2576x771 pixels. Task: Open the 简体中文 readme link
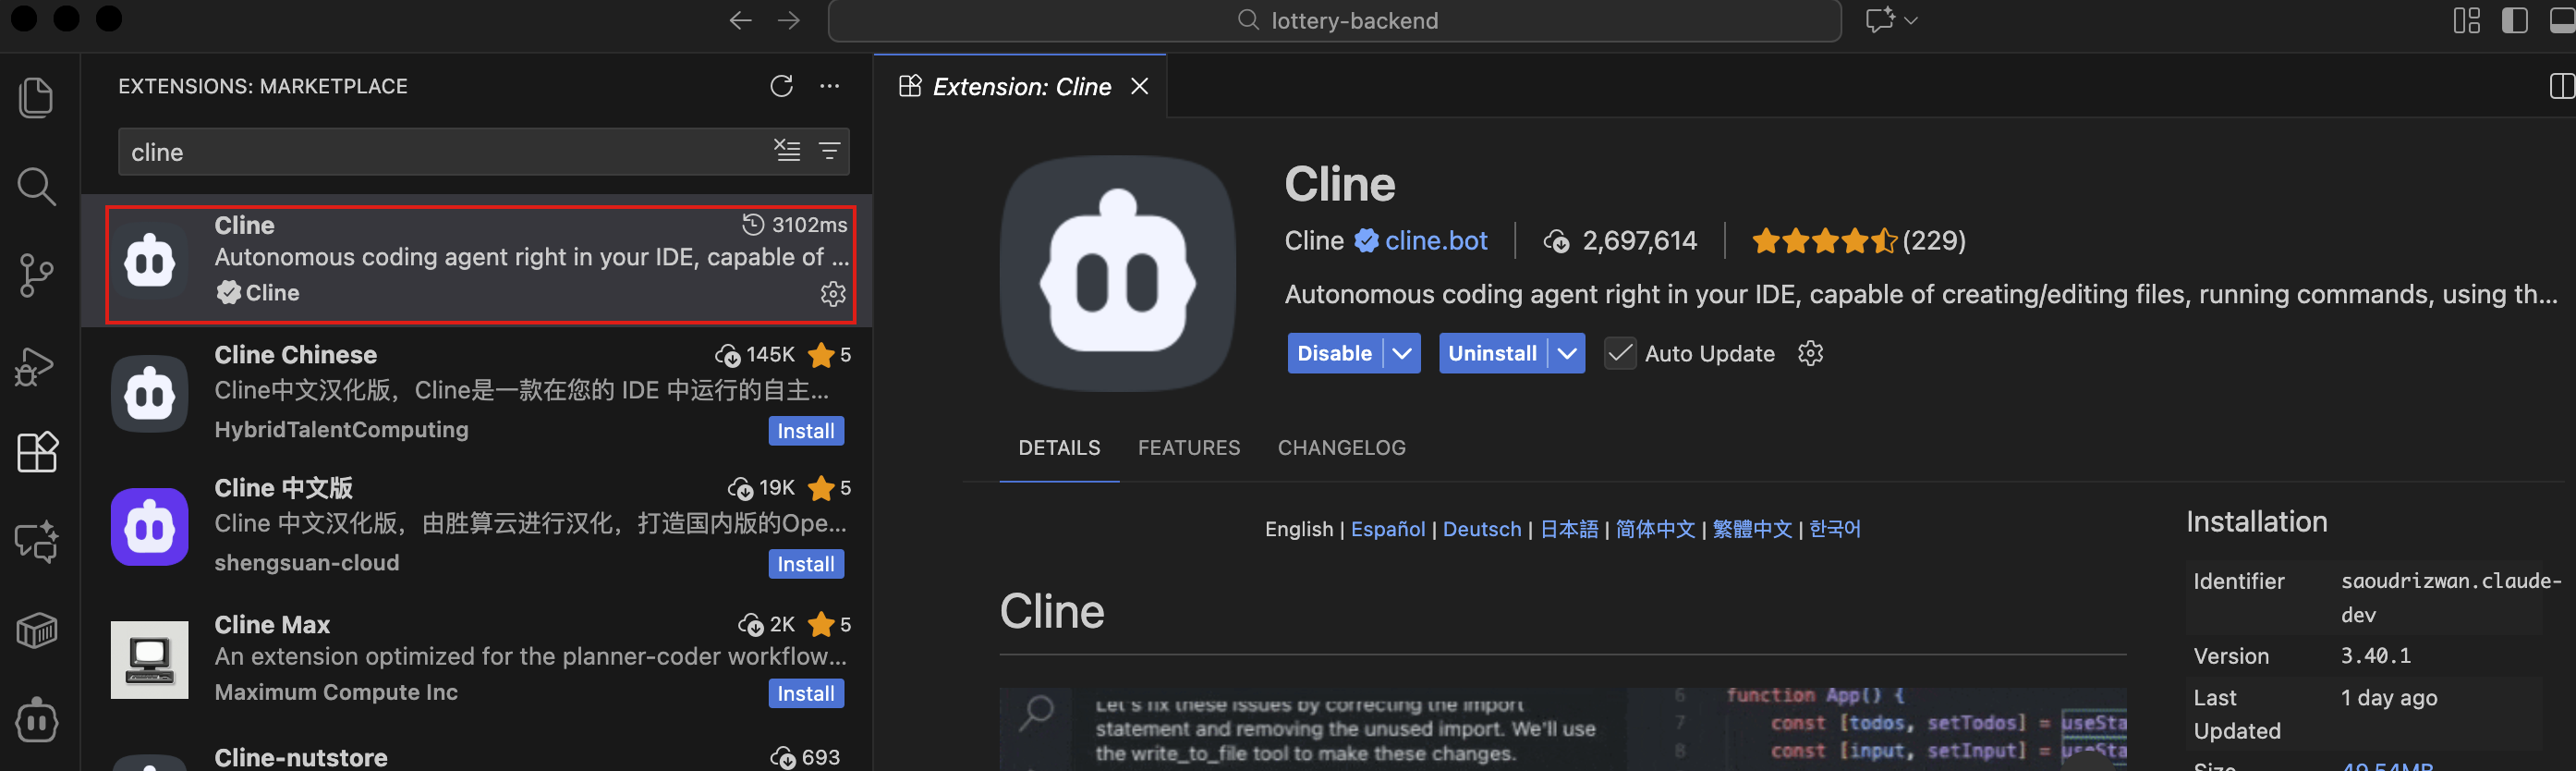click(1655, 529)
